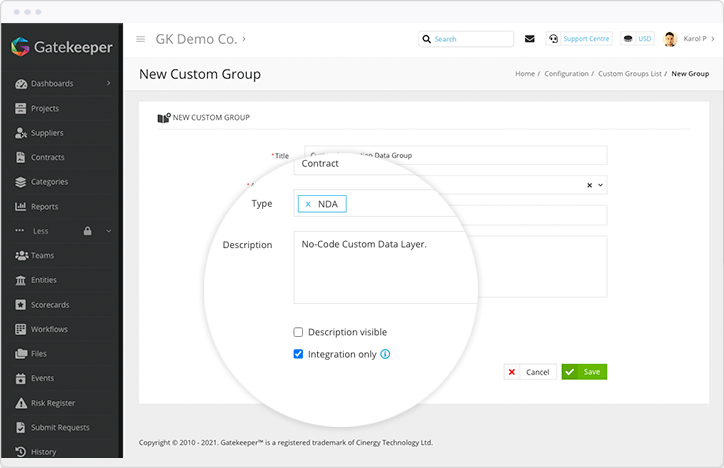Screen dimensions: 724x468
Task: Uncheck the Integration only checkbox
Action: [x=298, y=354]
